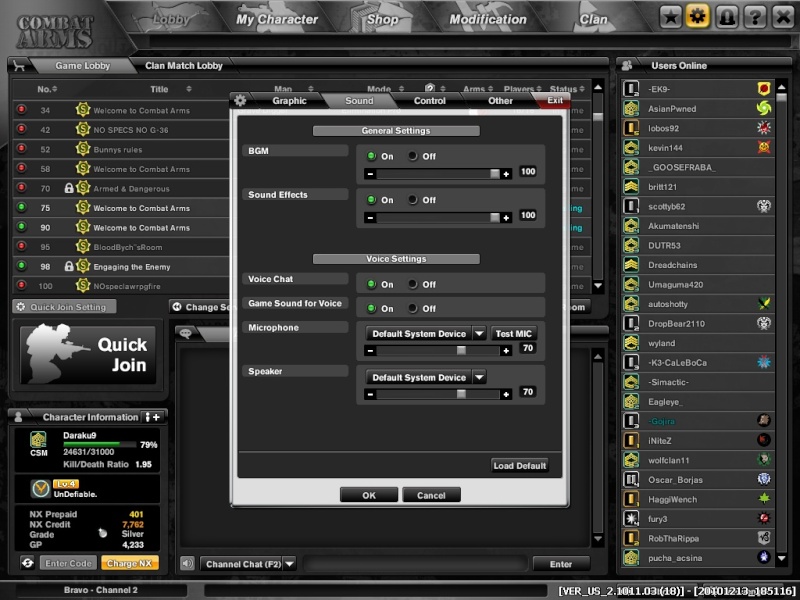Turn BGM On
This screenshot has width=800, height=600.
[371, 156]
